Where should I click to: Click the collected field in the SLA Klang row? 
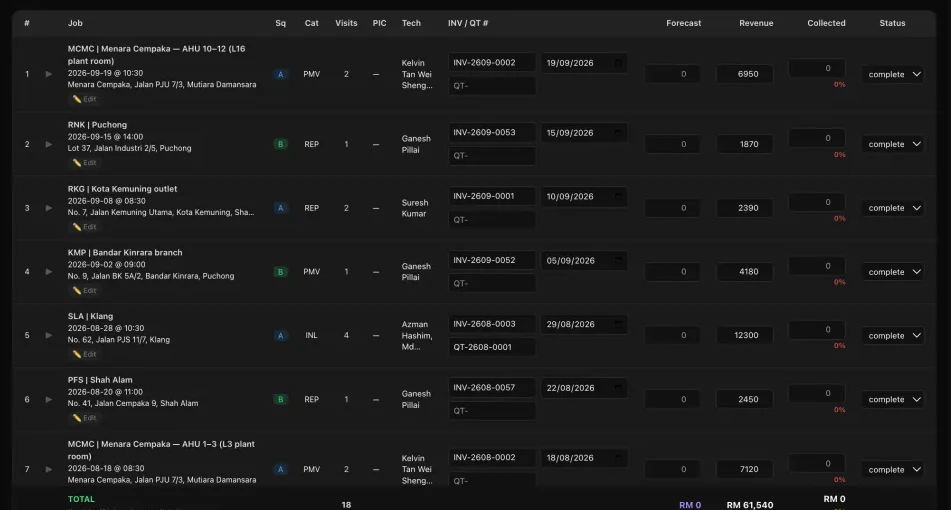coord(817,330)
